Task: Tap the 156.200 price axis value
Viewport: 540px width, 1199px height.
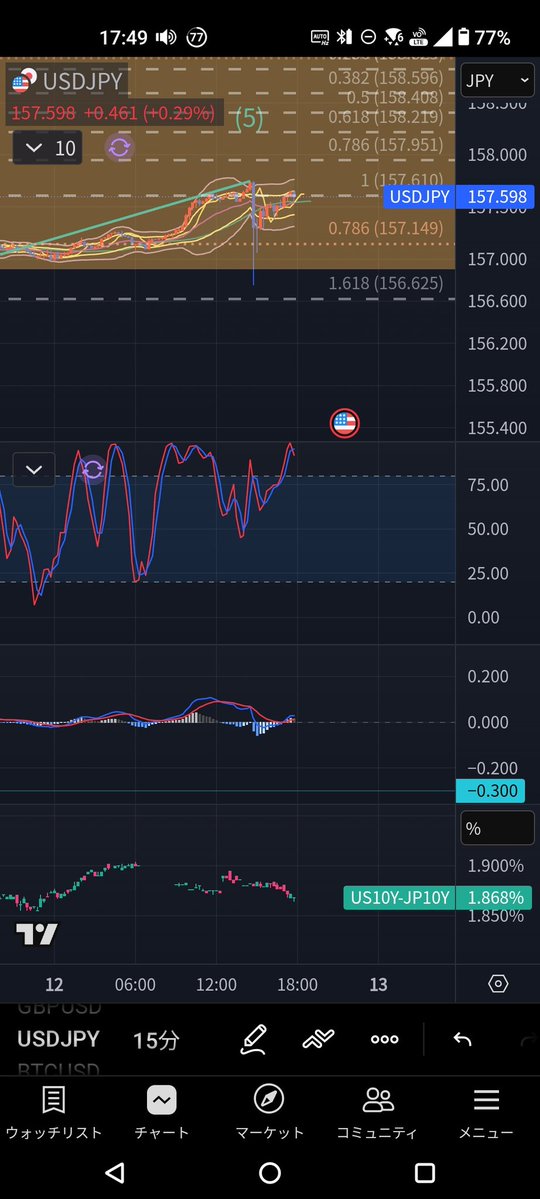Action: coord(497,343)
